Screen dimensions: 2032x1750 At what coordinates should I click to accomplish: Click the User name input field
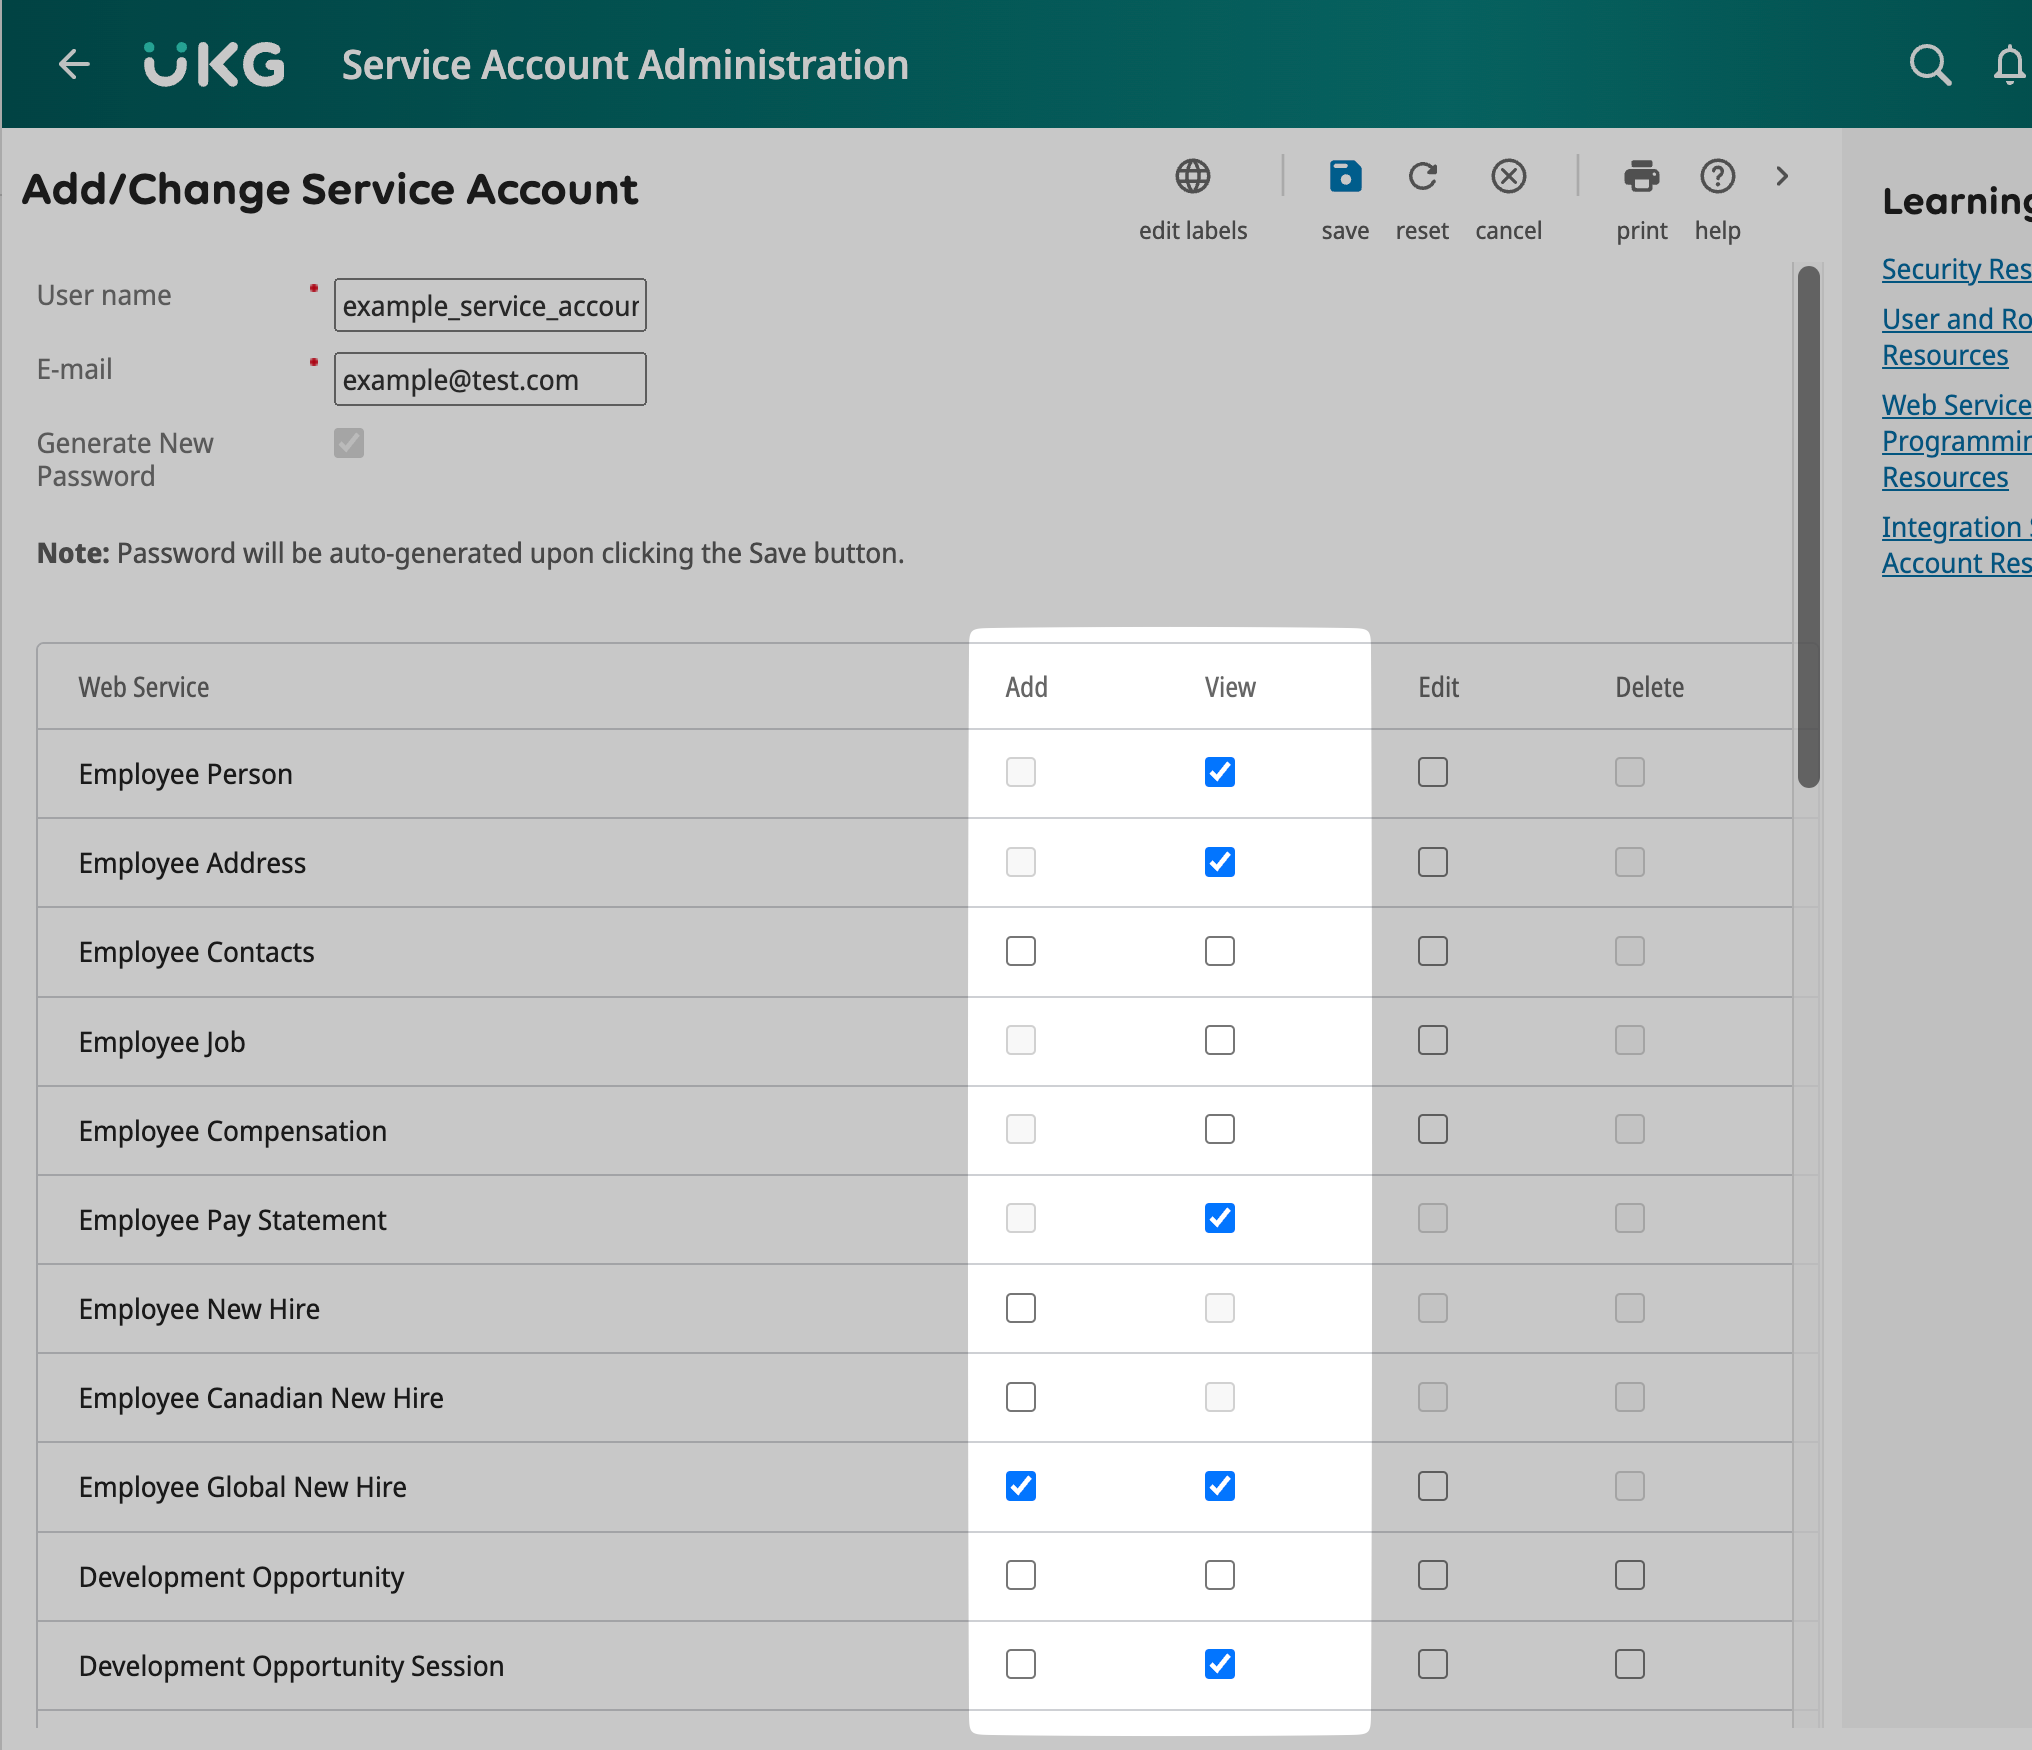pyautogui.click(x=490, y=305)
